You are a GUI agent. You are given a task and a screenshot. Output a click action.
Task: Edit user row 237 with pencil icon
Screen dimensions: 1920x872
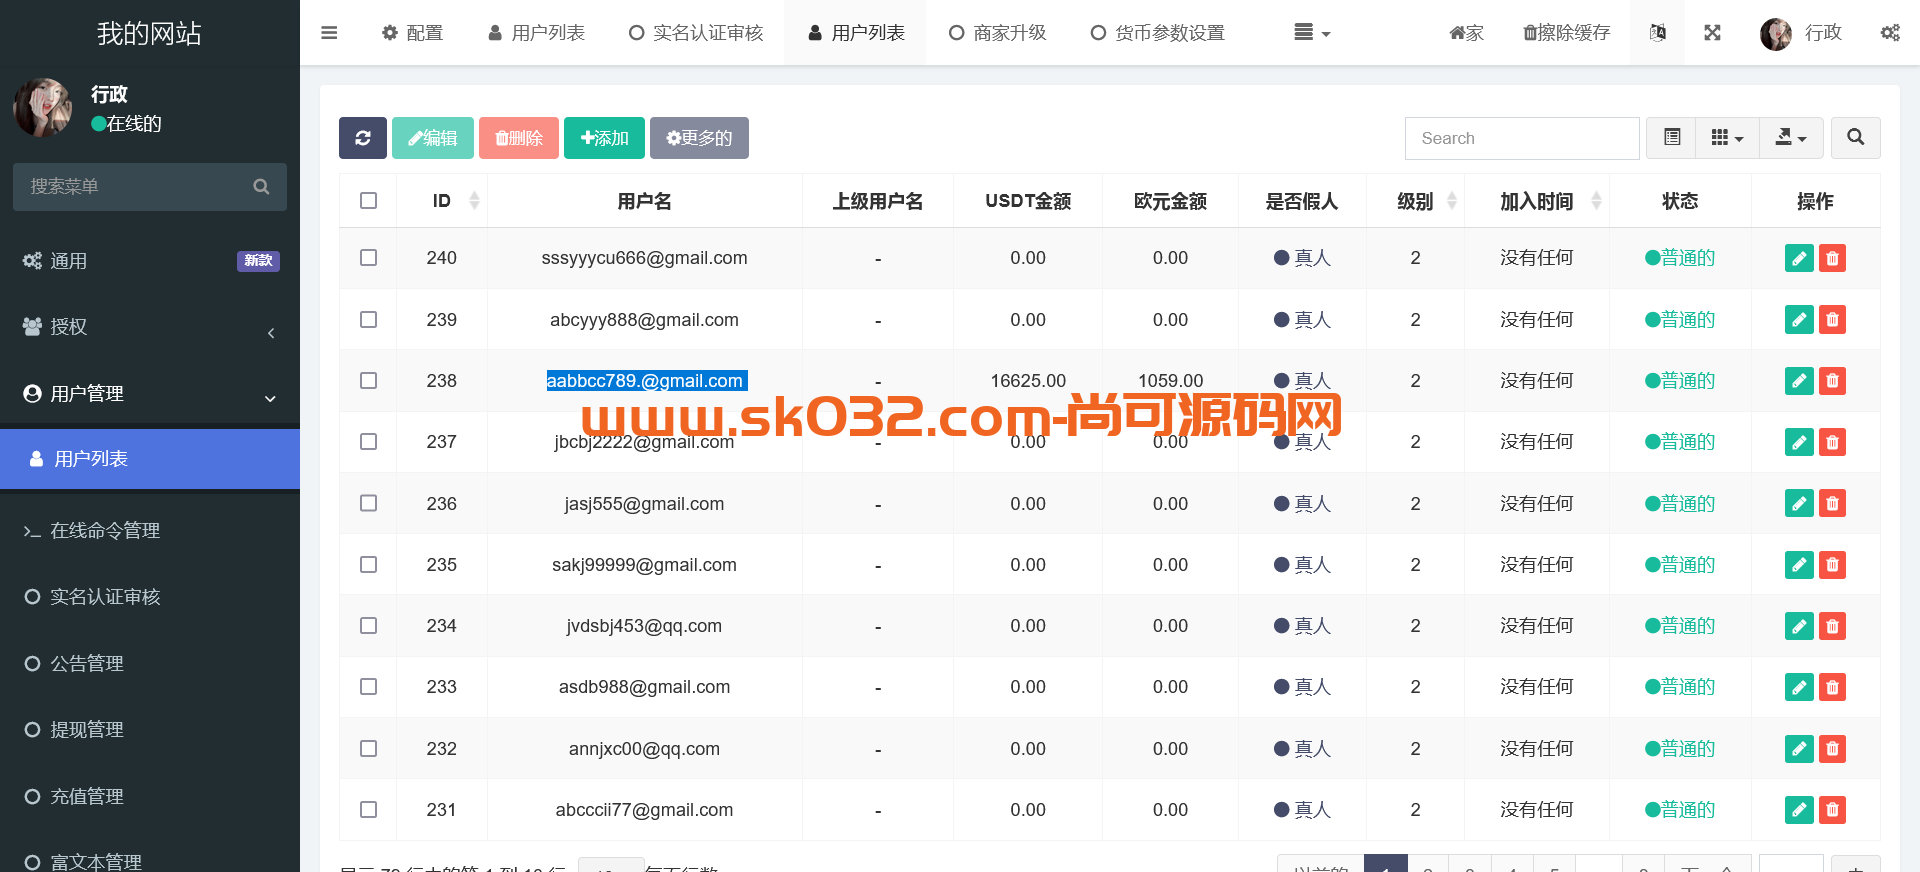(1799, 442)
